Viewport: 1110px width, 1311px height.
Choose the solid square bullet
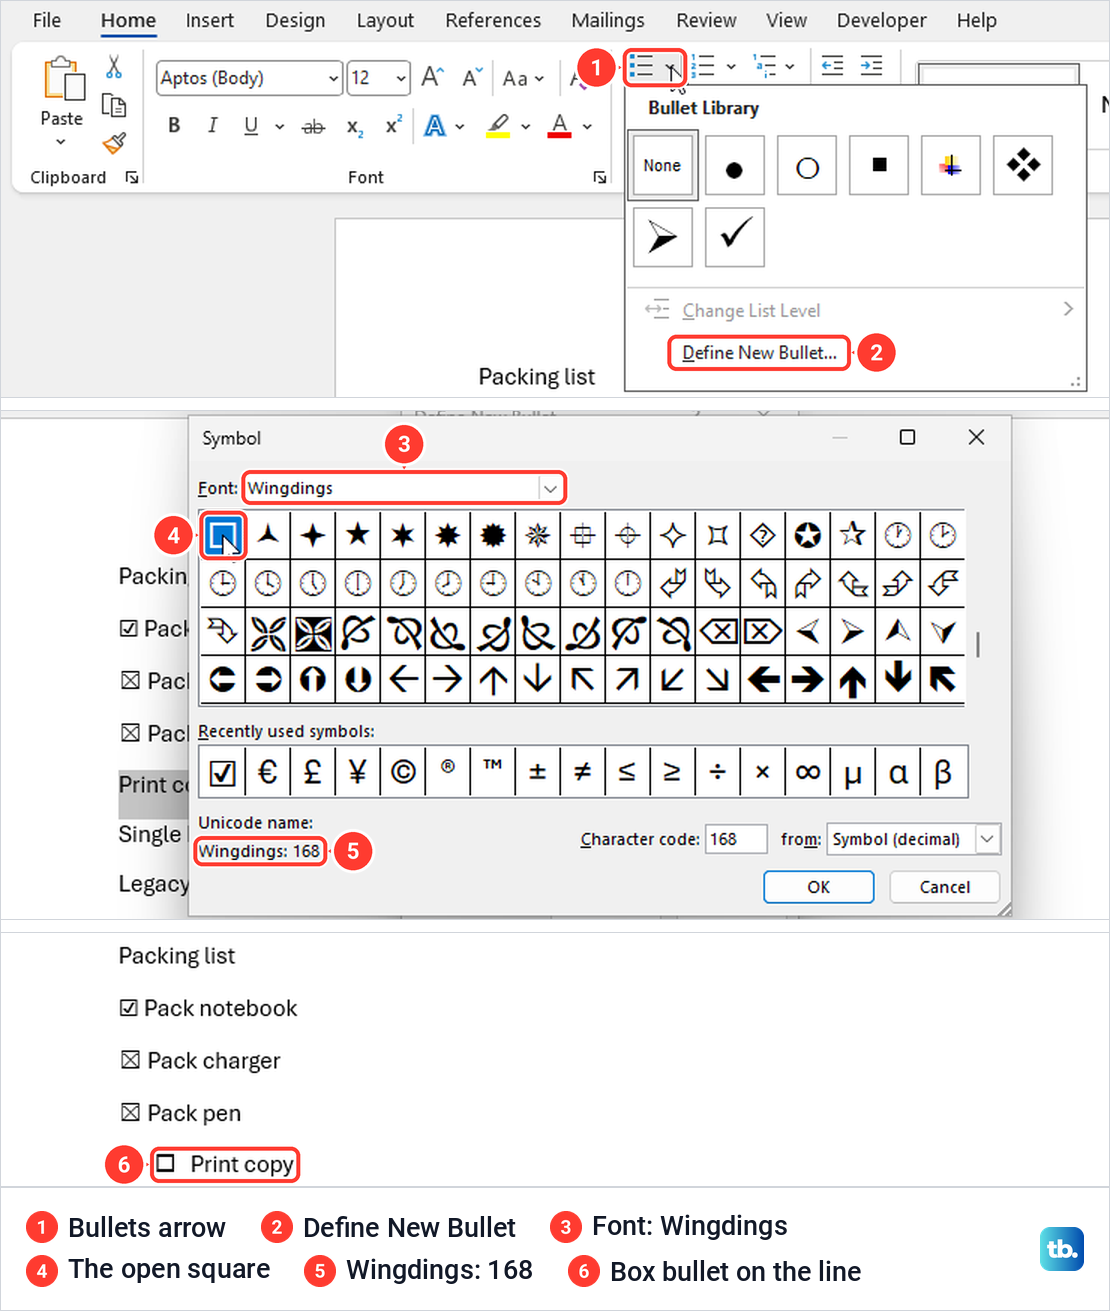point(879,165)
